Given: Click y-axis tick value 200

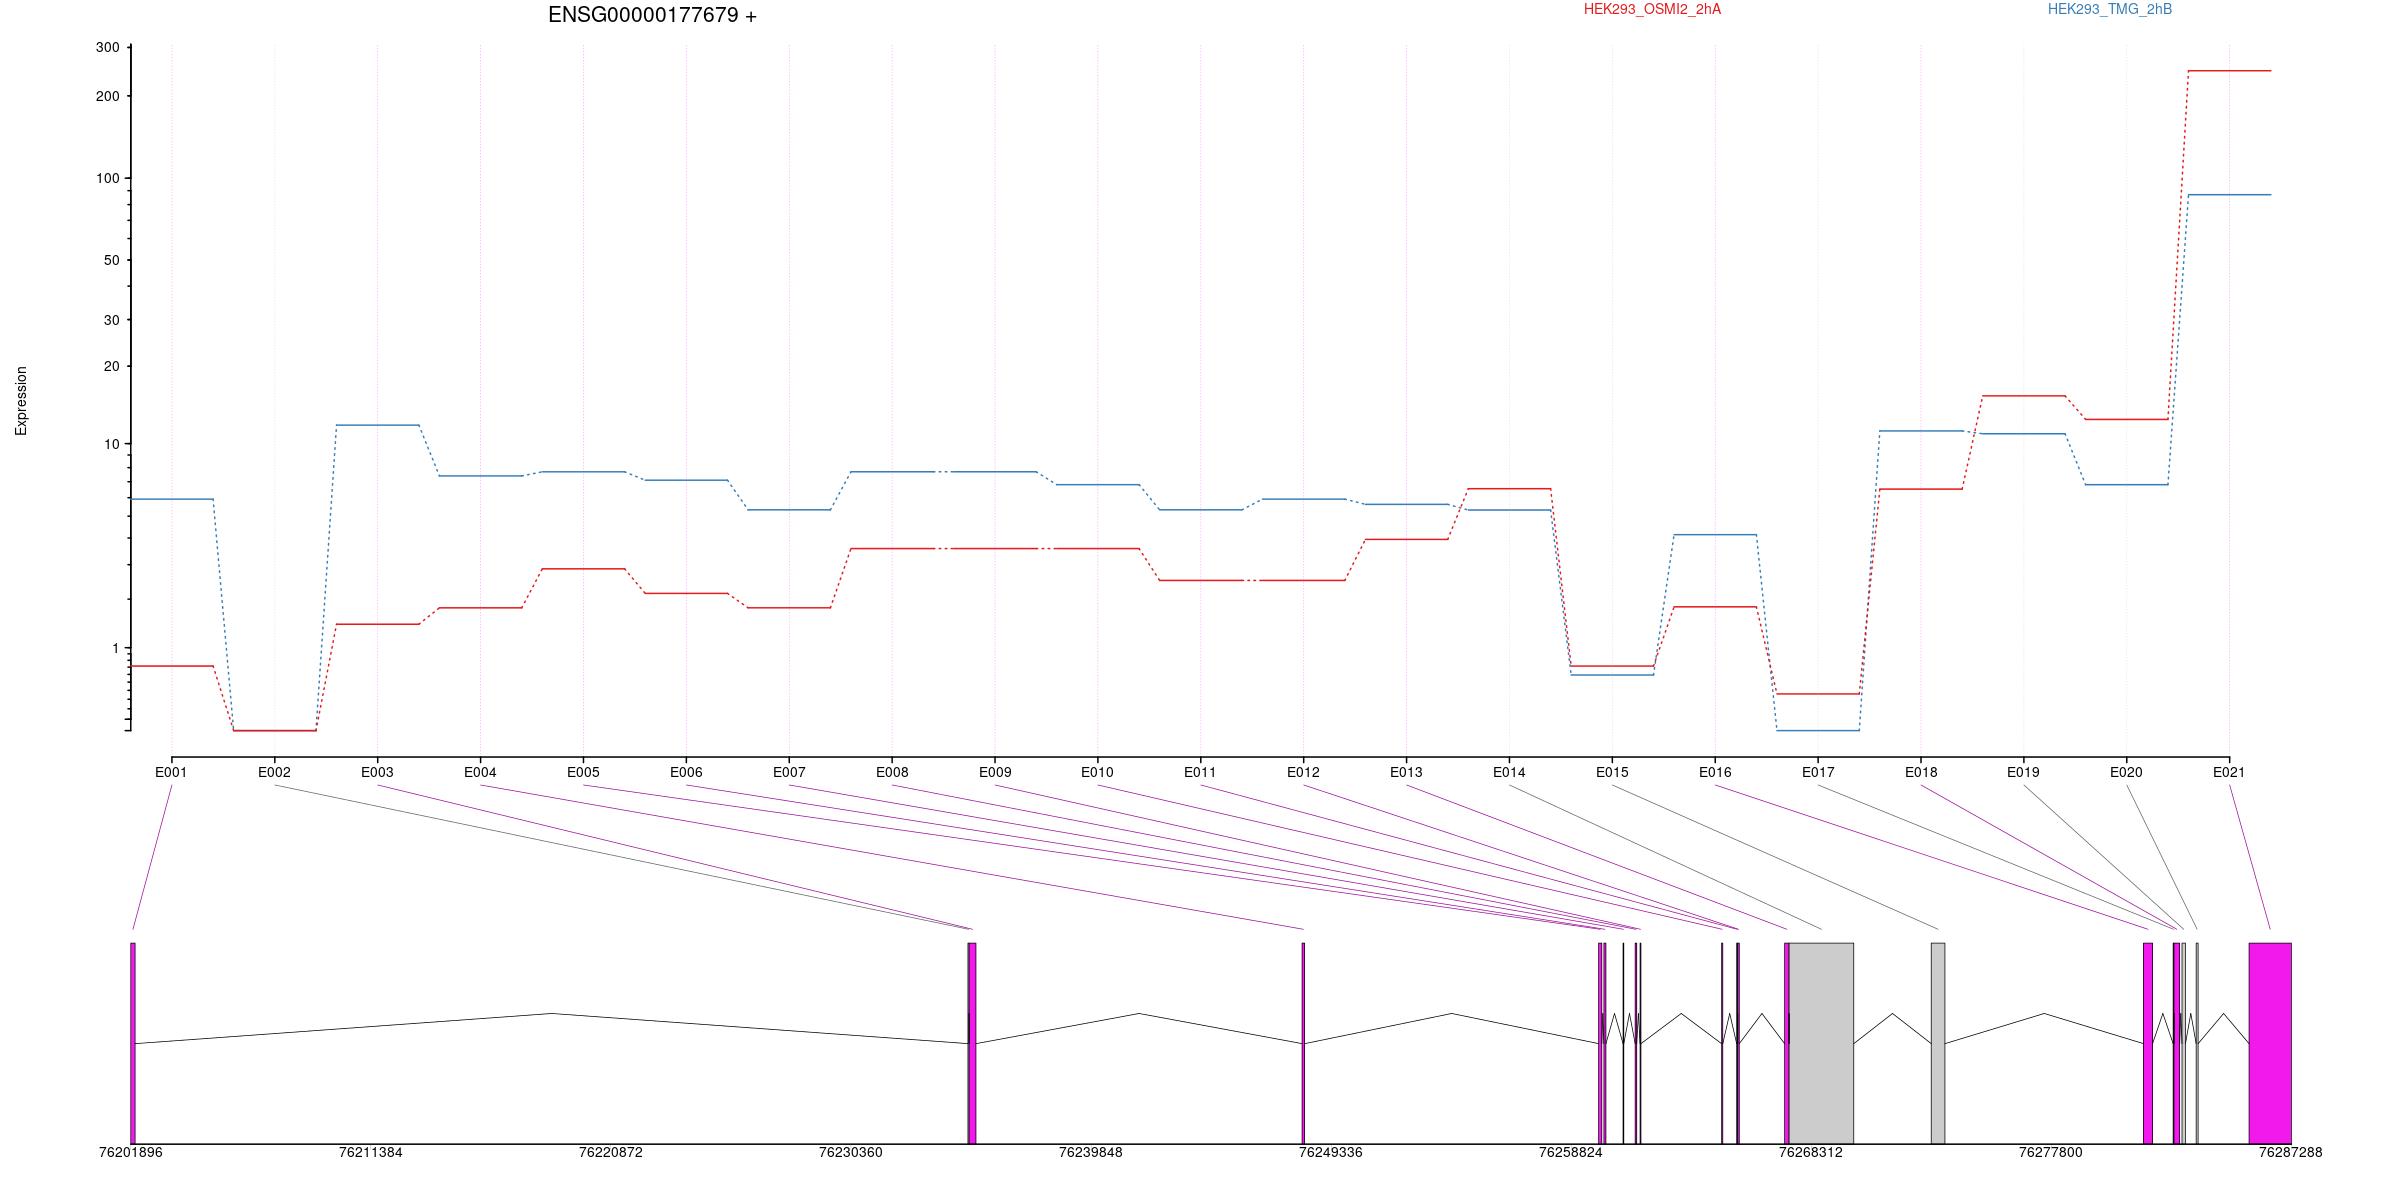Looking at the screenshot, I should tap(108, 96).
